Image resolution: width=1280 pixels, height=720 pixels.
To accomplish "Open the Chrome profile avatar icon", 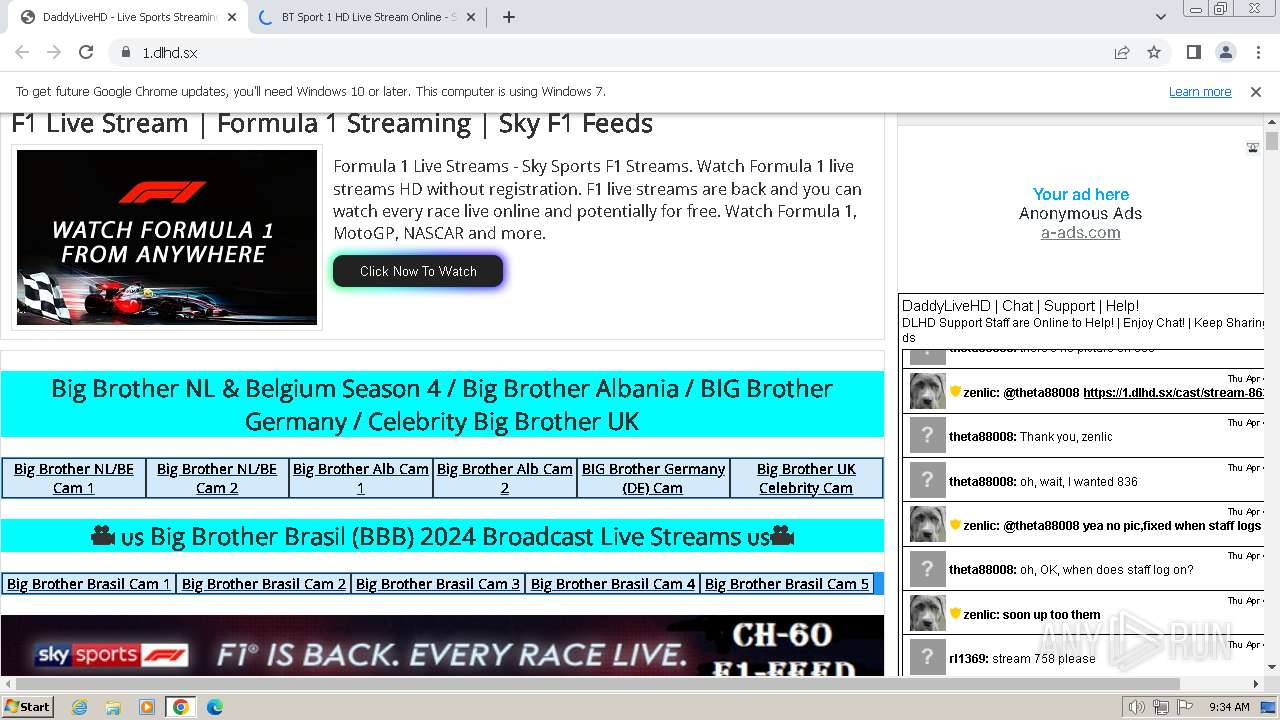I will [x=1225, y=52].
